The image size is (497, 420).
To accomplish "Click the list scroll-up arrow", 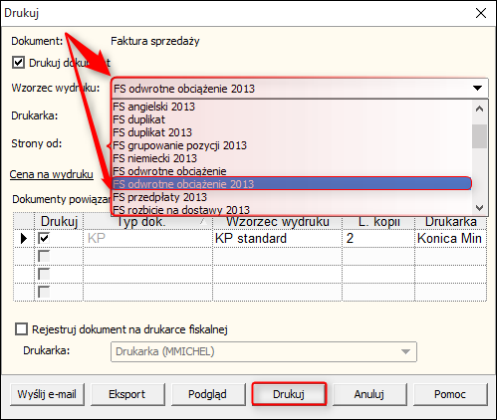I will coord(479,109).
